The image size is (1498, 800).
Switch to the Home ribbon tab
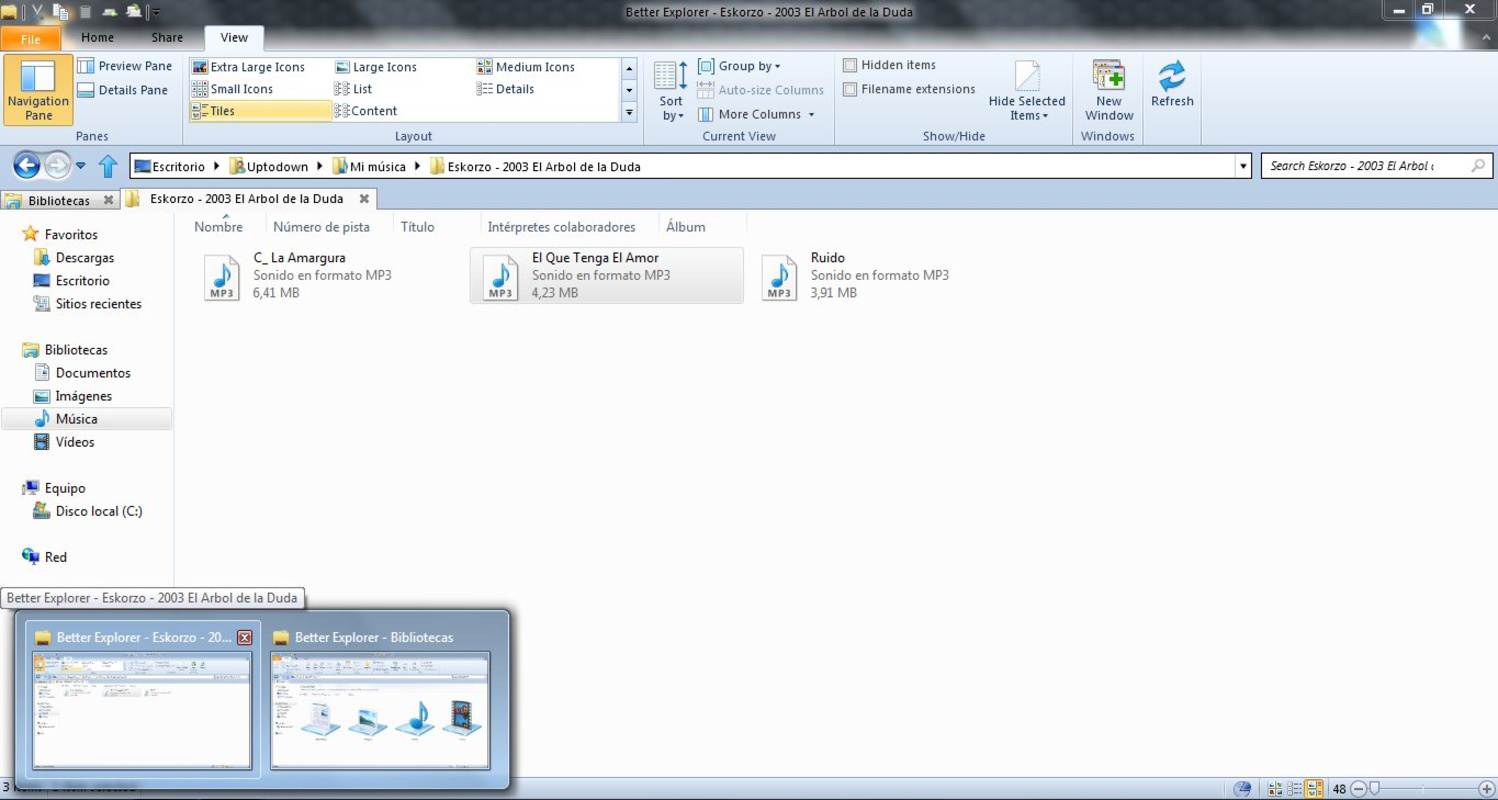point(98,38)
